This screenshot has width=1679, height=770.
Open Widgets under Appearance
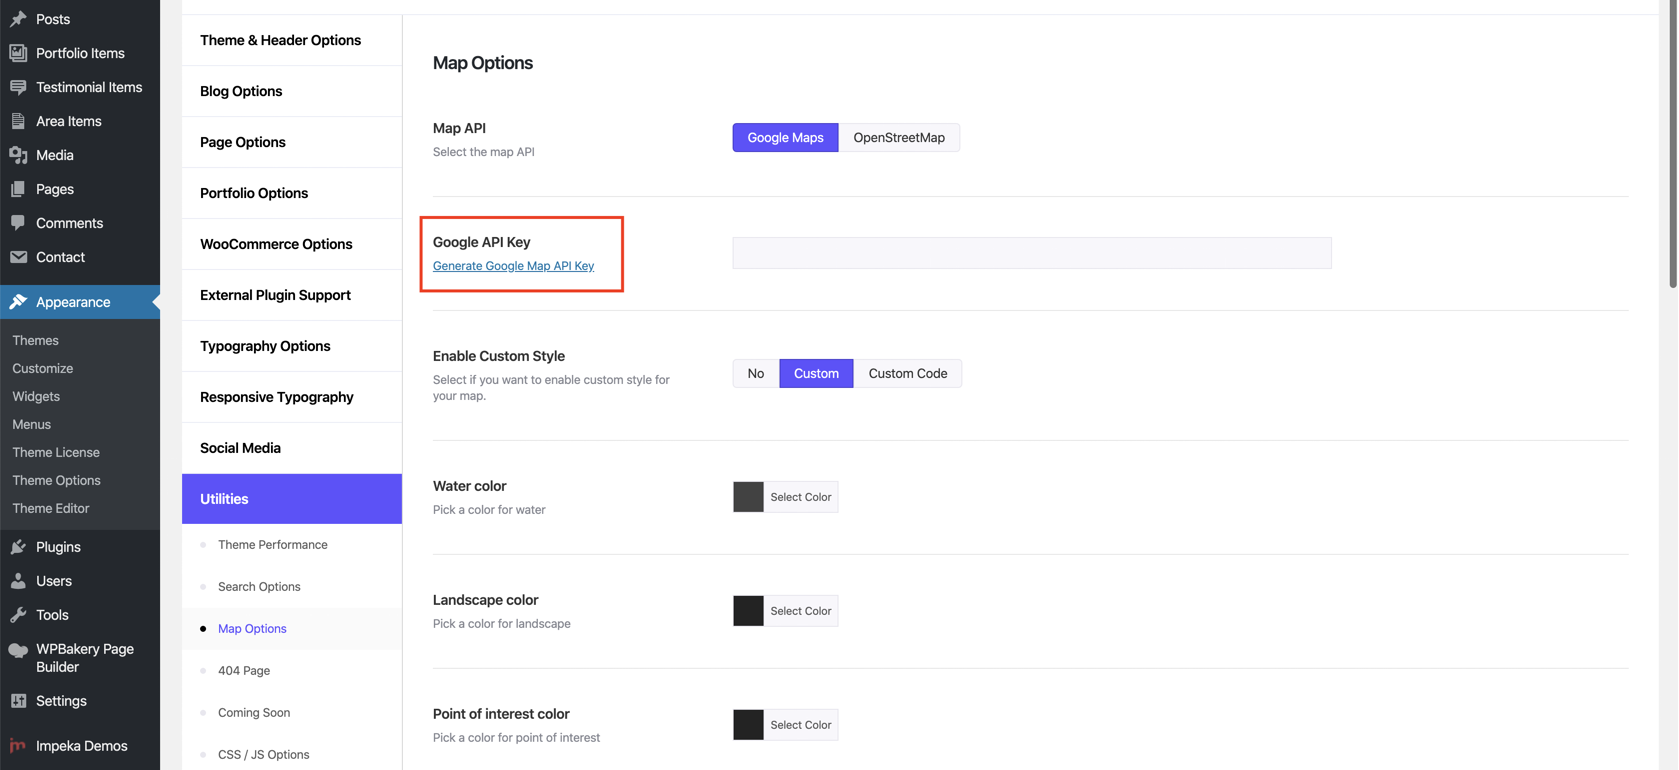point(36,396)
